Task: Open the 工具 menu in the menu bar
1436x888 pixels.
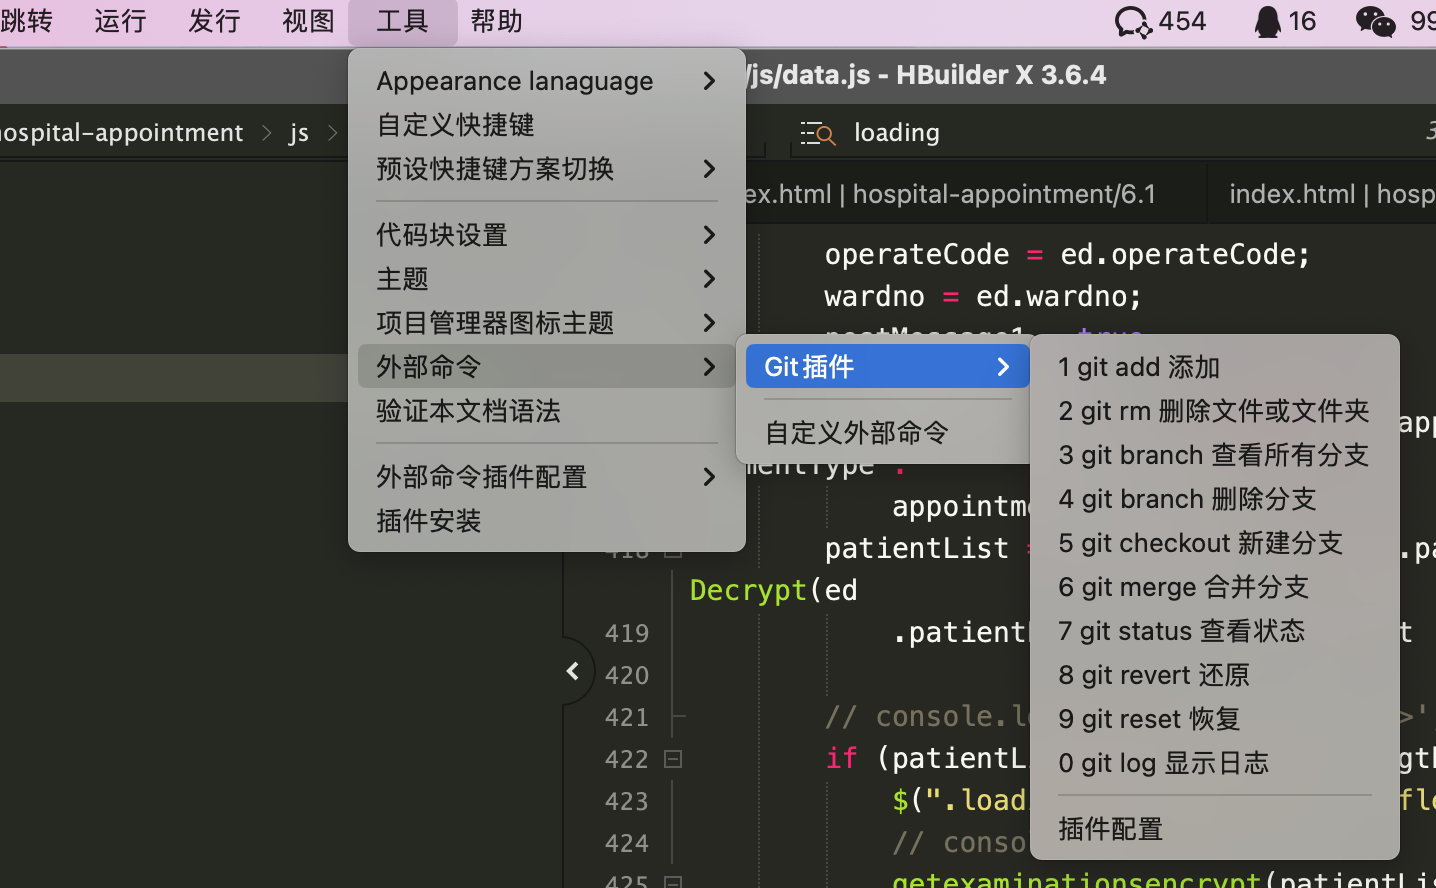Action: (x=403, y=21)
